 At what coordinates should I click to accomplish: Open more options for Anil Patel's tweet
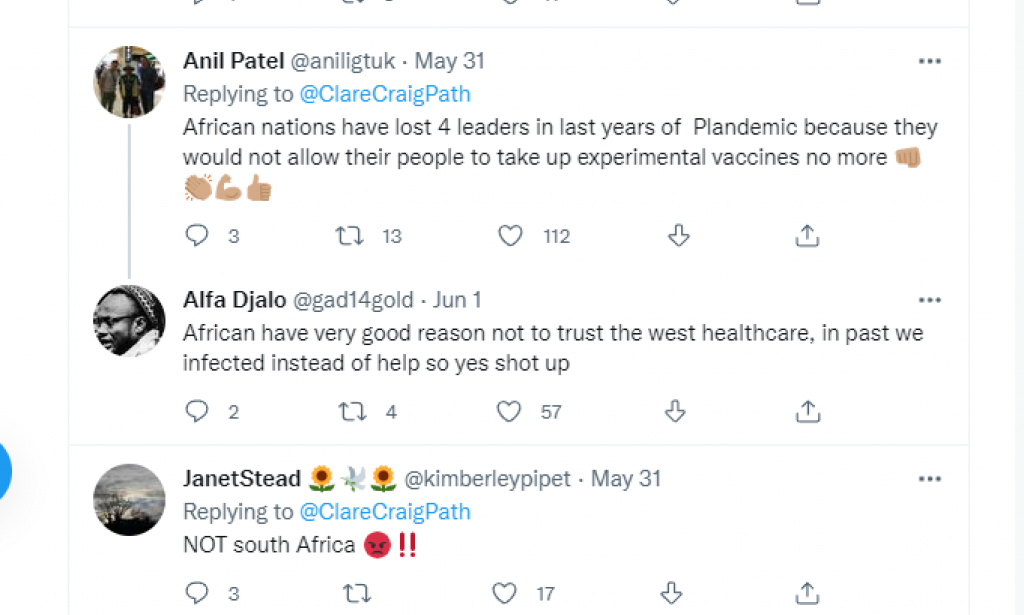coord(930,60)
